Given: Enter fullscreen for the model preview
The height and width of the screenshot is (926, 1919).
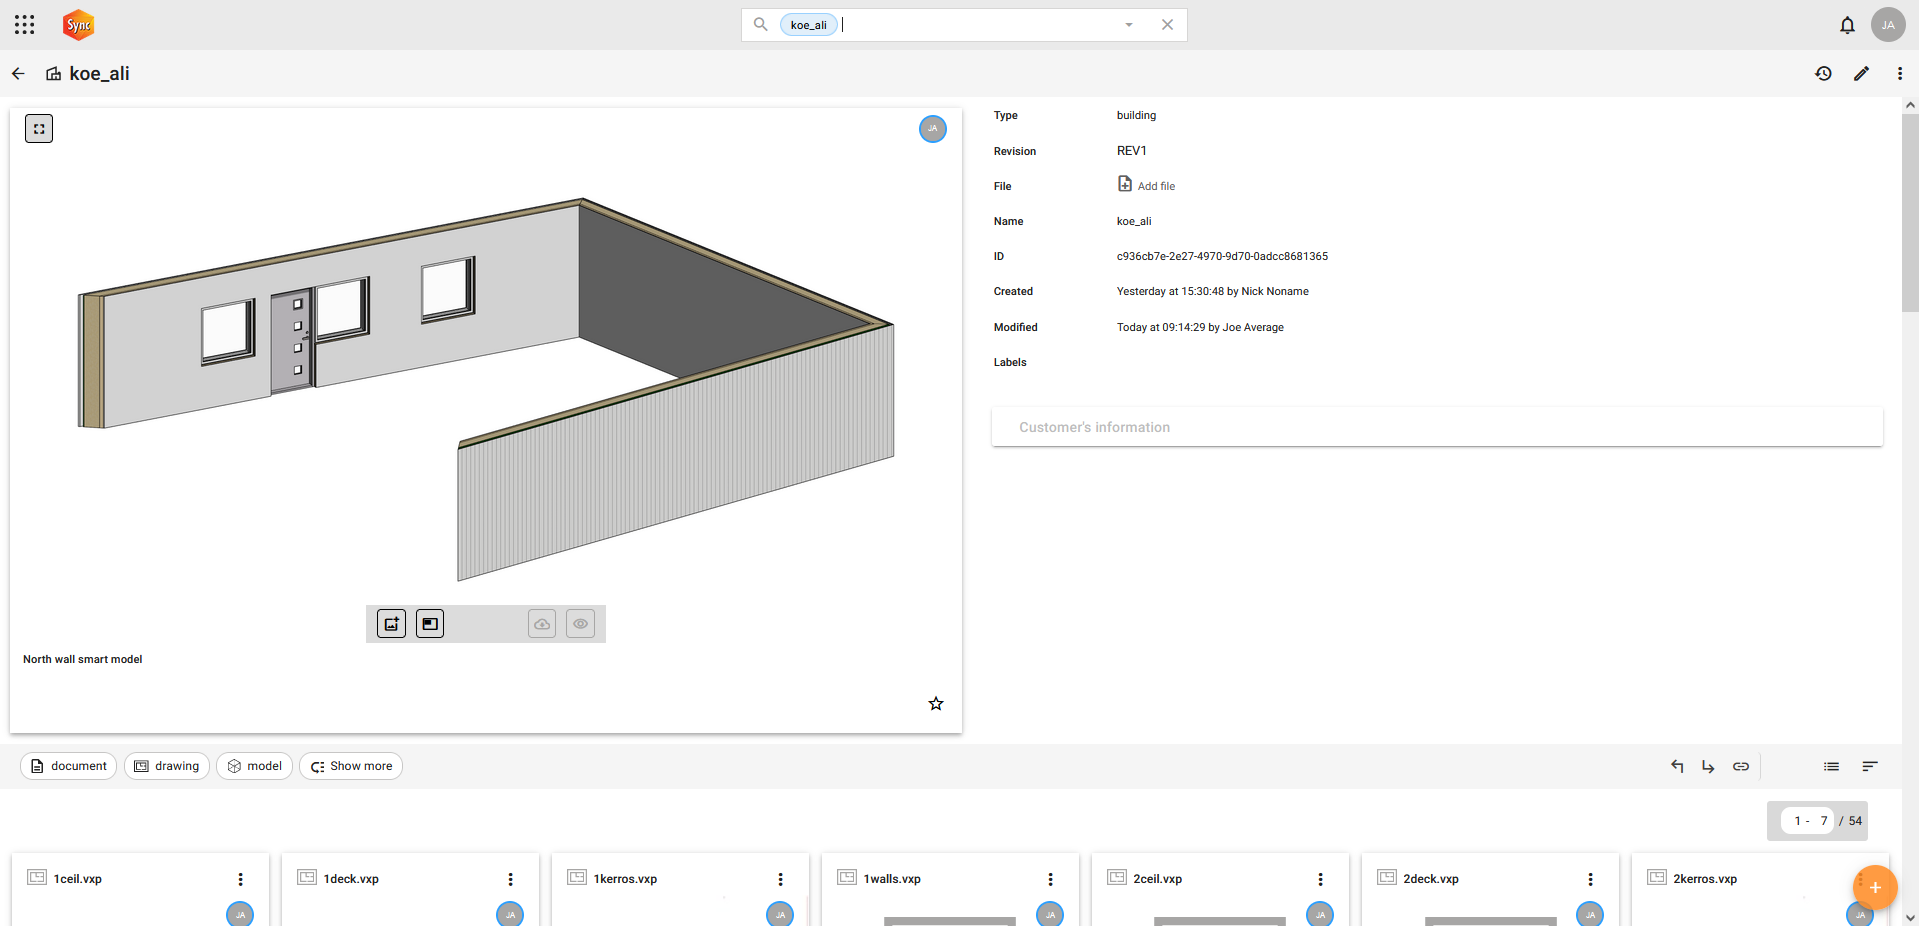Looking at the screenshot, I should tap(39, 129).
